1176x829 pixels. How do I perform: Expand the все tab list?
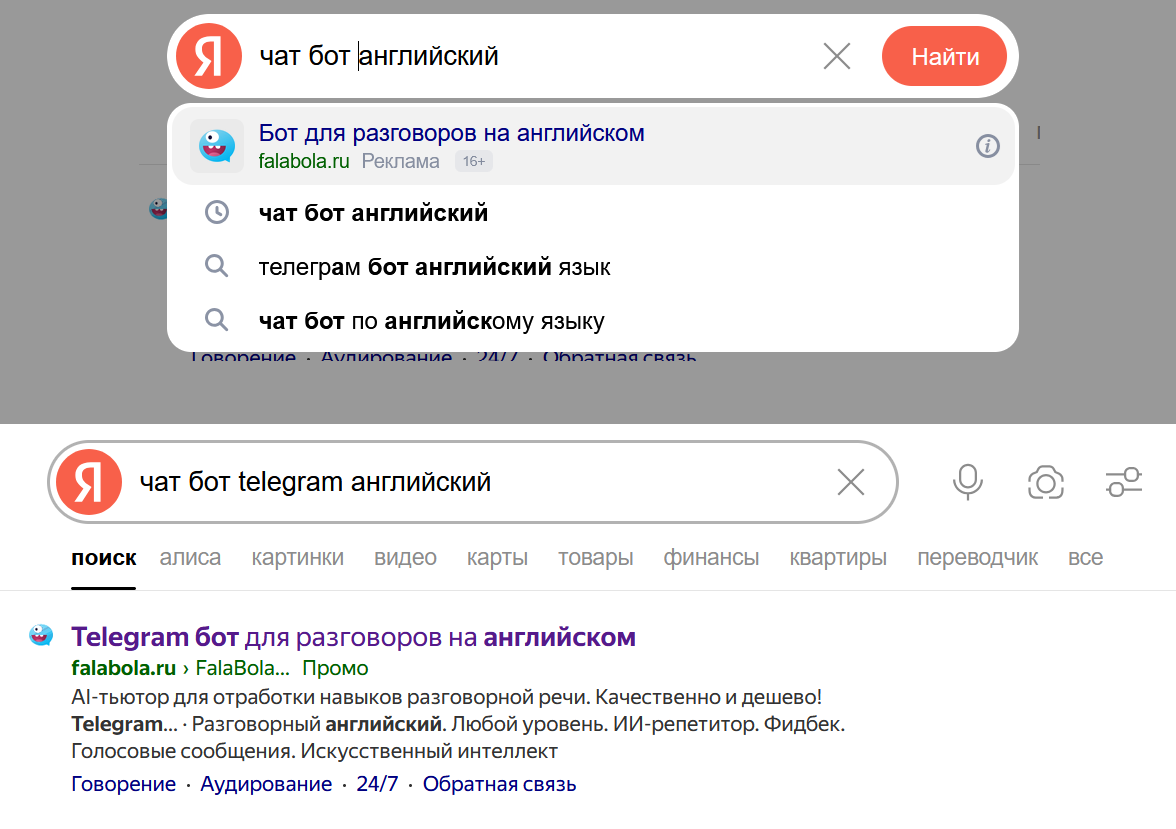[1085, 558]
